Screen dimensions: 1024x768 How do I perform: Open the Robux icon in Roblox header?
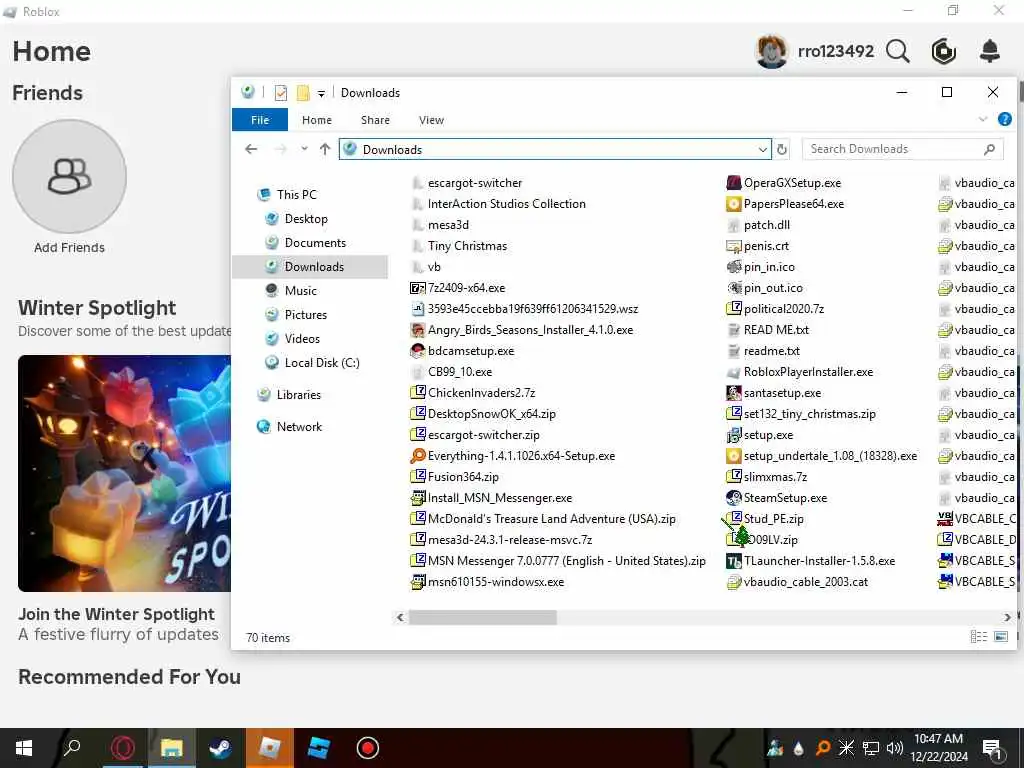tap(943, 51)
